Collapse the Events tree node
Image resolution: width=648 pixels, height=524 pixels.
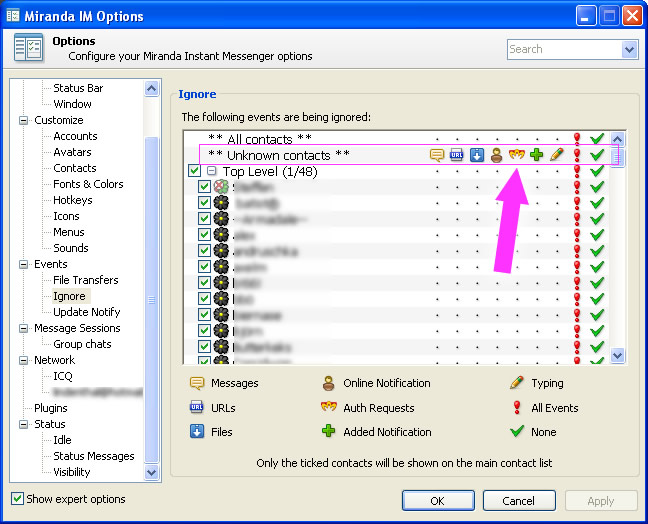click(x=24, y=264)
